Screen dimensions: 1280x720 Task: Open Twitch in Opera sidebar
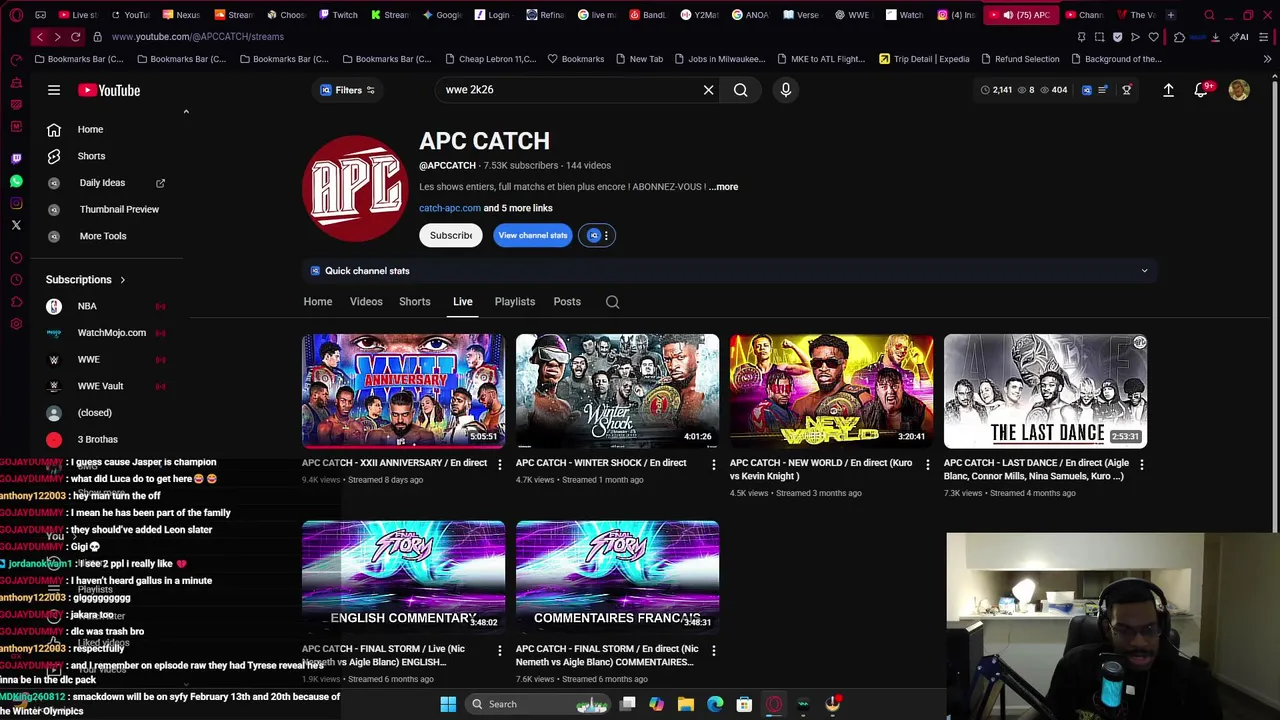[16, 158]
